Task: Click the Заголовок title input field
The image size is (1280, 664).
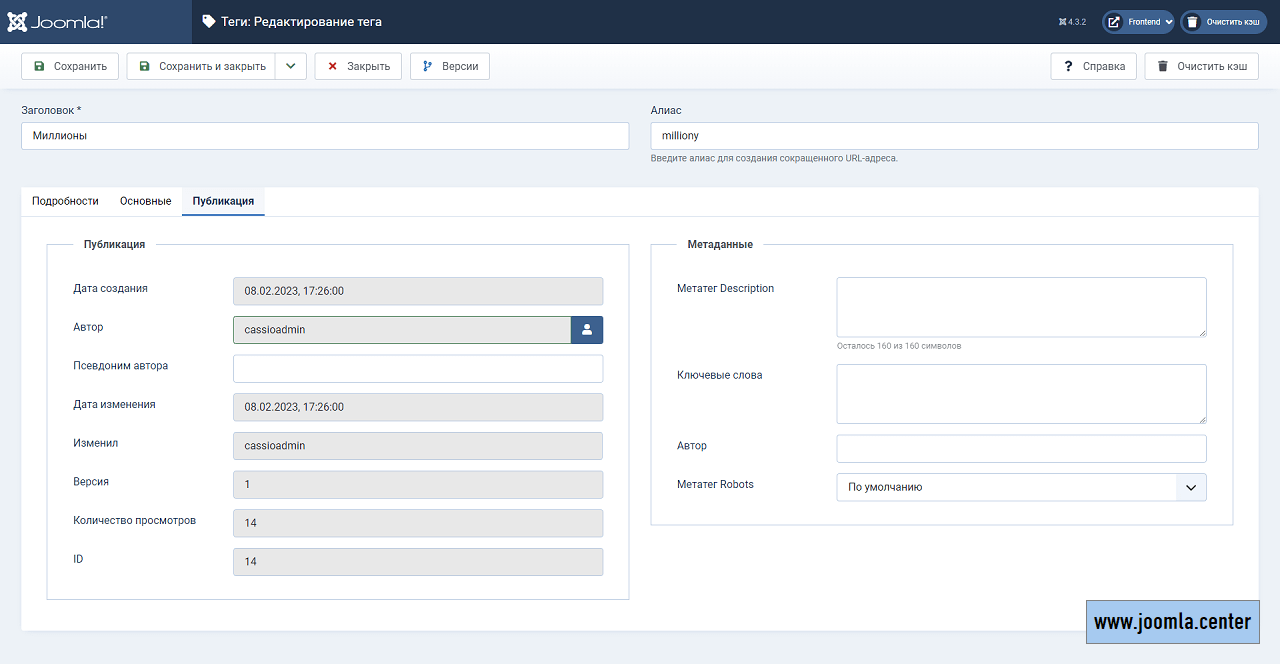Action: (325, 136)
